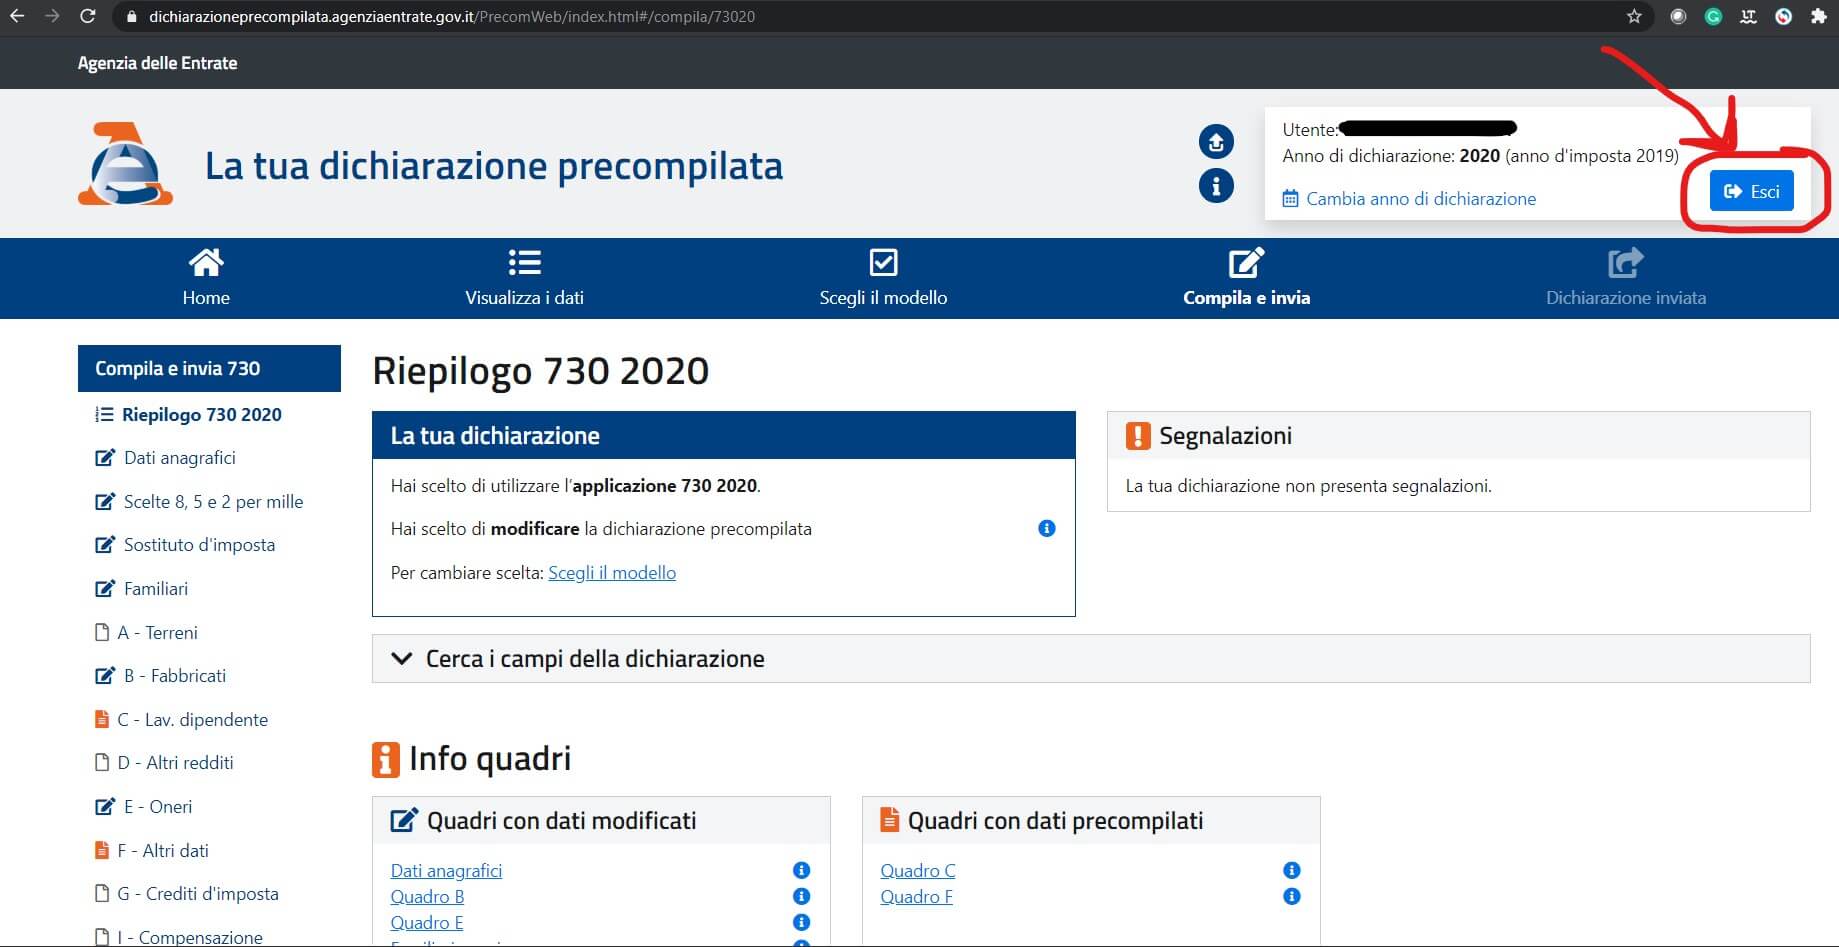Go to Compila e invia tab

[x=1246, y=278]
